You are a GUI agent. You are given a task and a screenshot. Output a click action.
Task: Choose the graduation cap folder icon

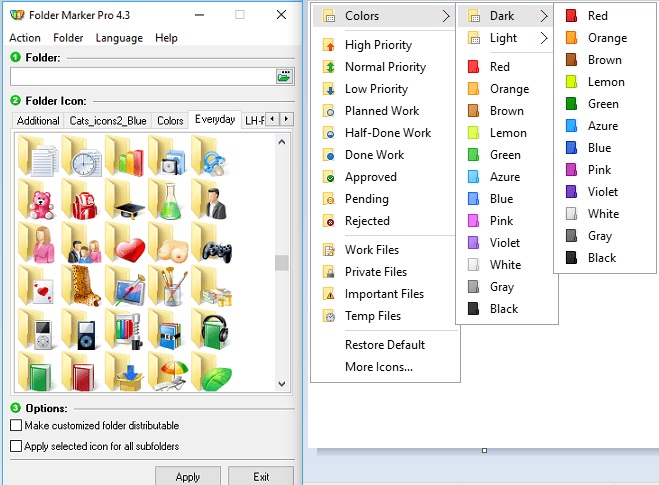[125, 200]
